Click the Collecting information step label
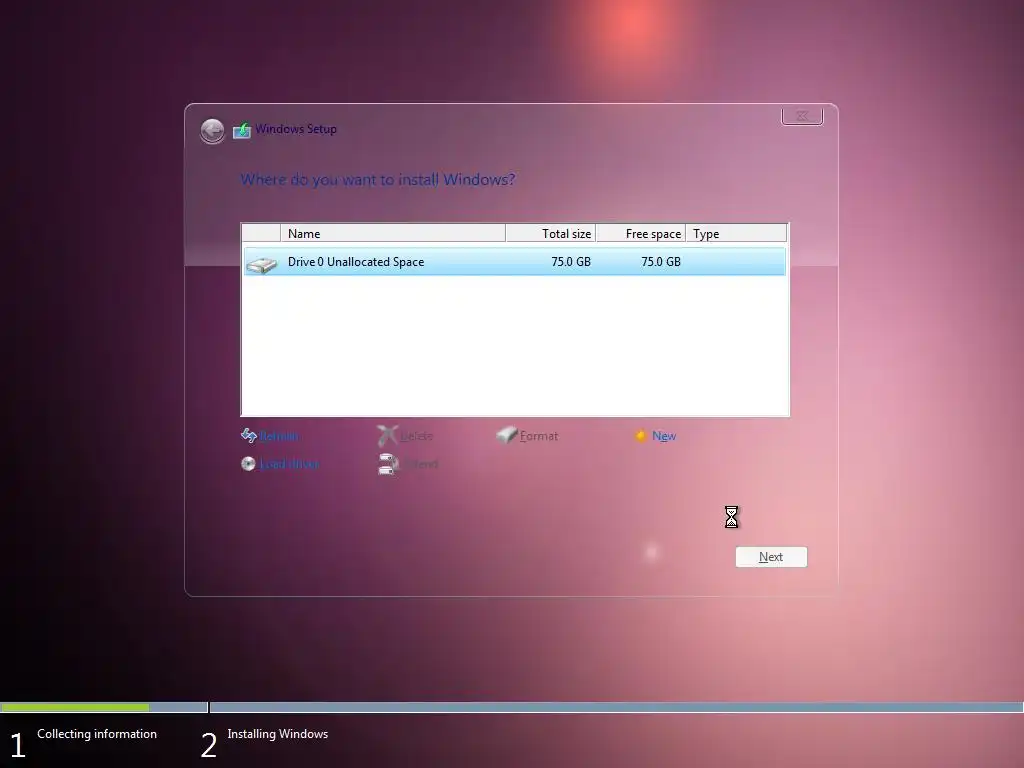Screen dimensions: 1024x768 pos(97,734)
